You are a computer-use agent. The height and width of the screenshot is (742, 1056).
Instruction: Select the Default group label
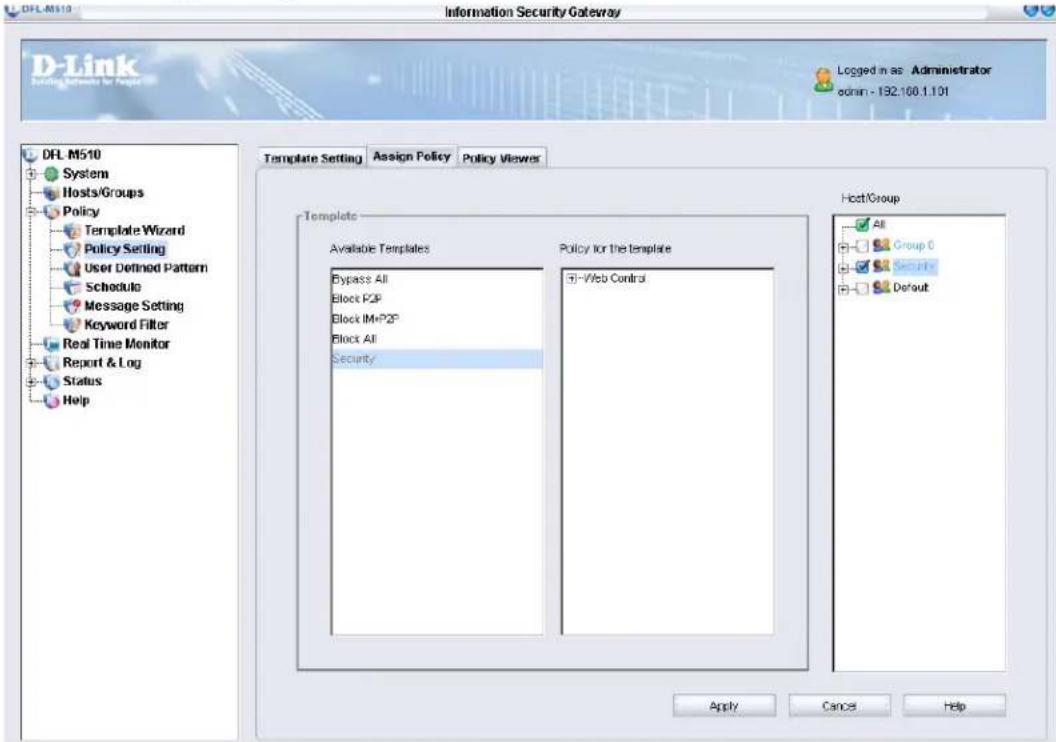[911, 288]
